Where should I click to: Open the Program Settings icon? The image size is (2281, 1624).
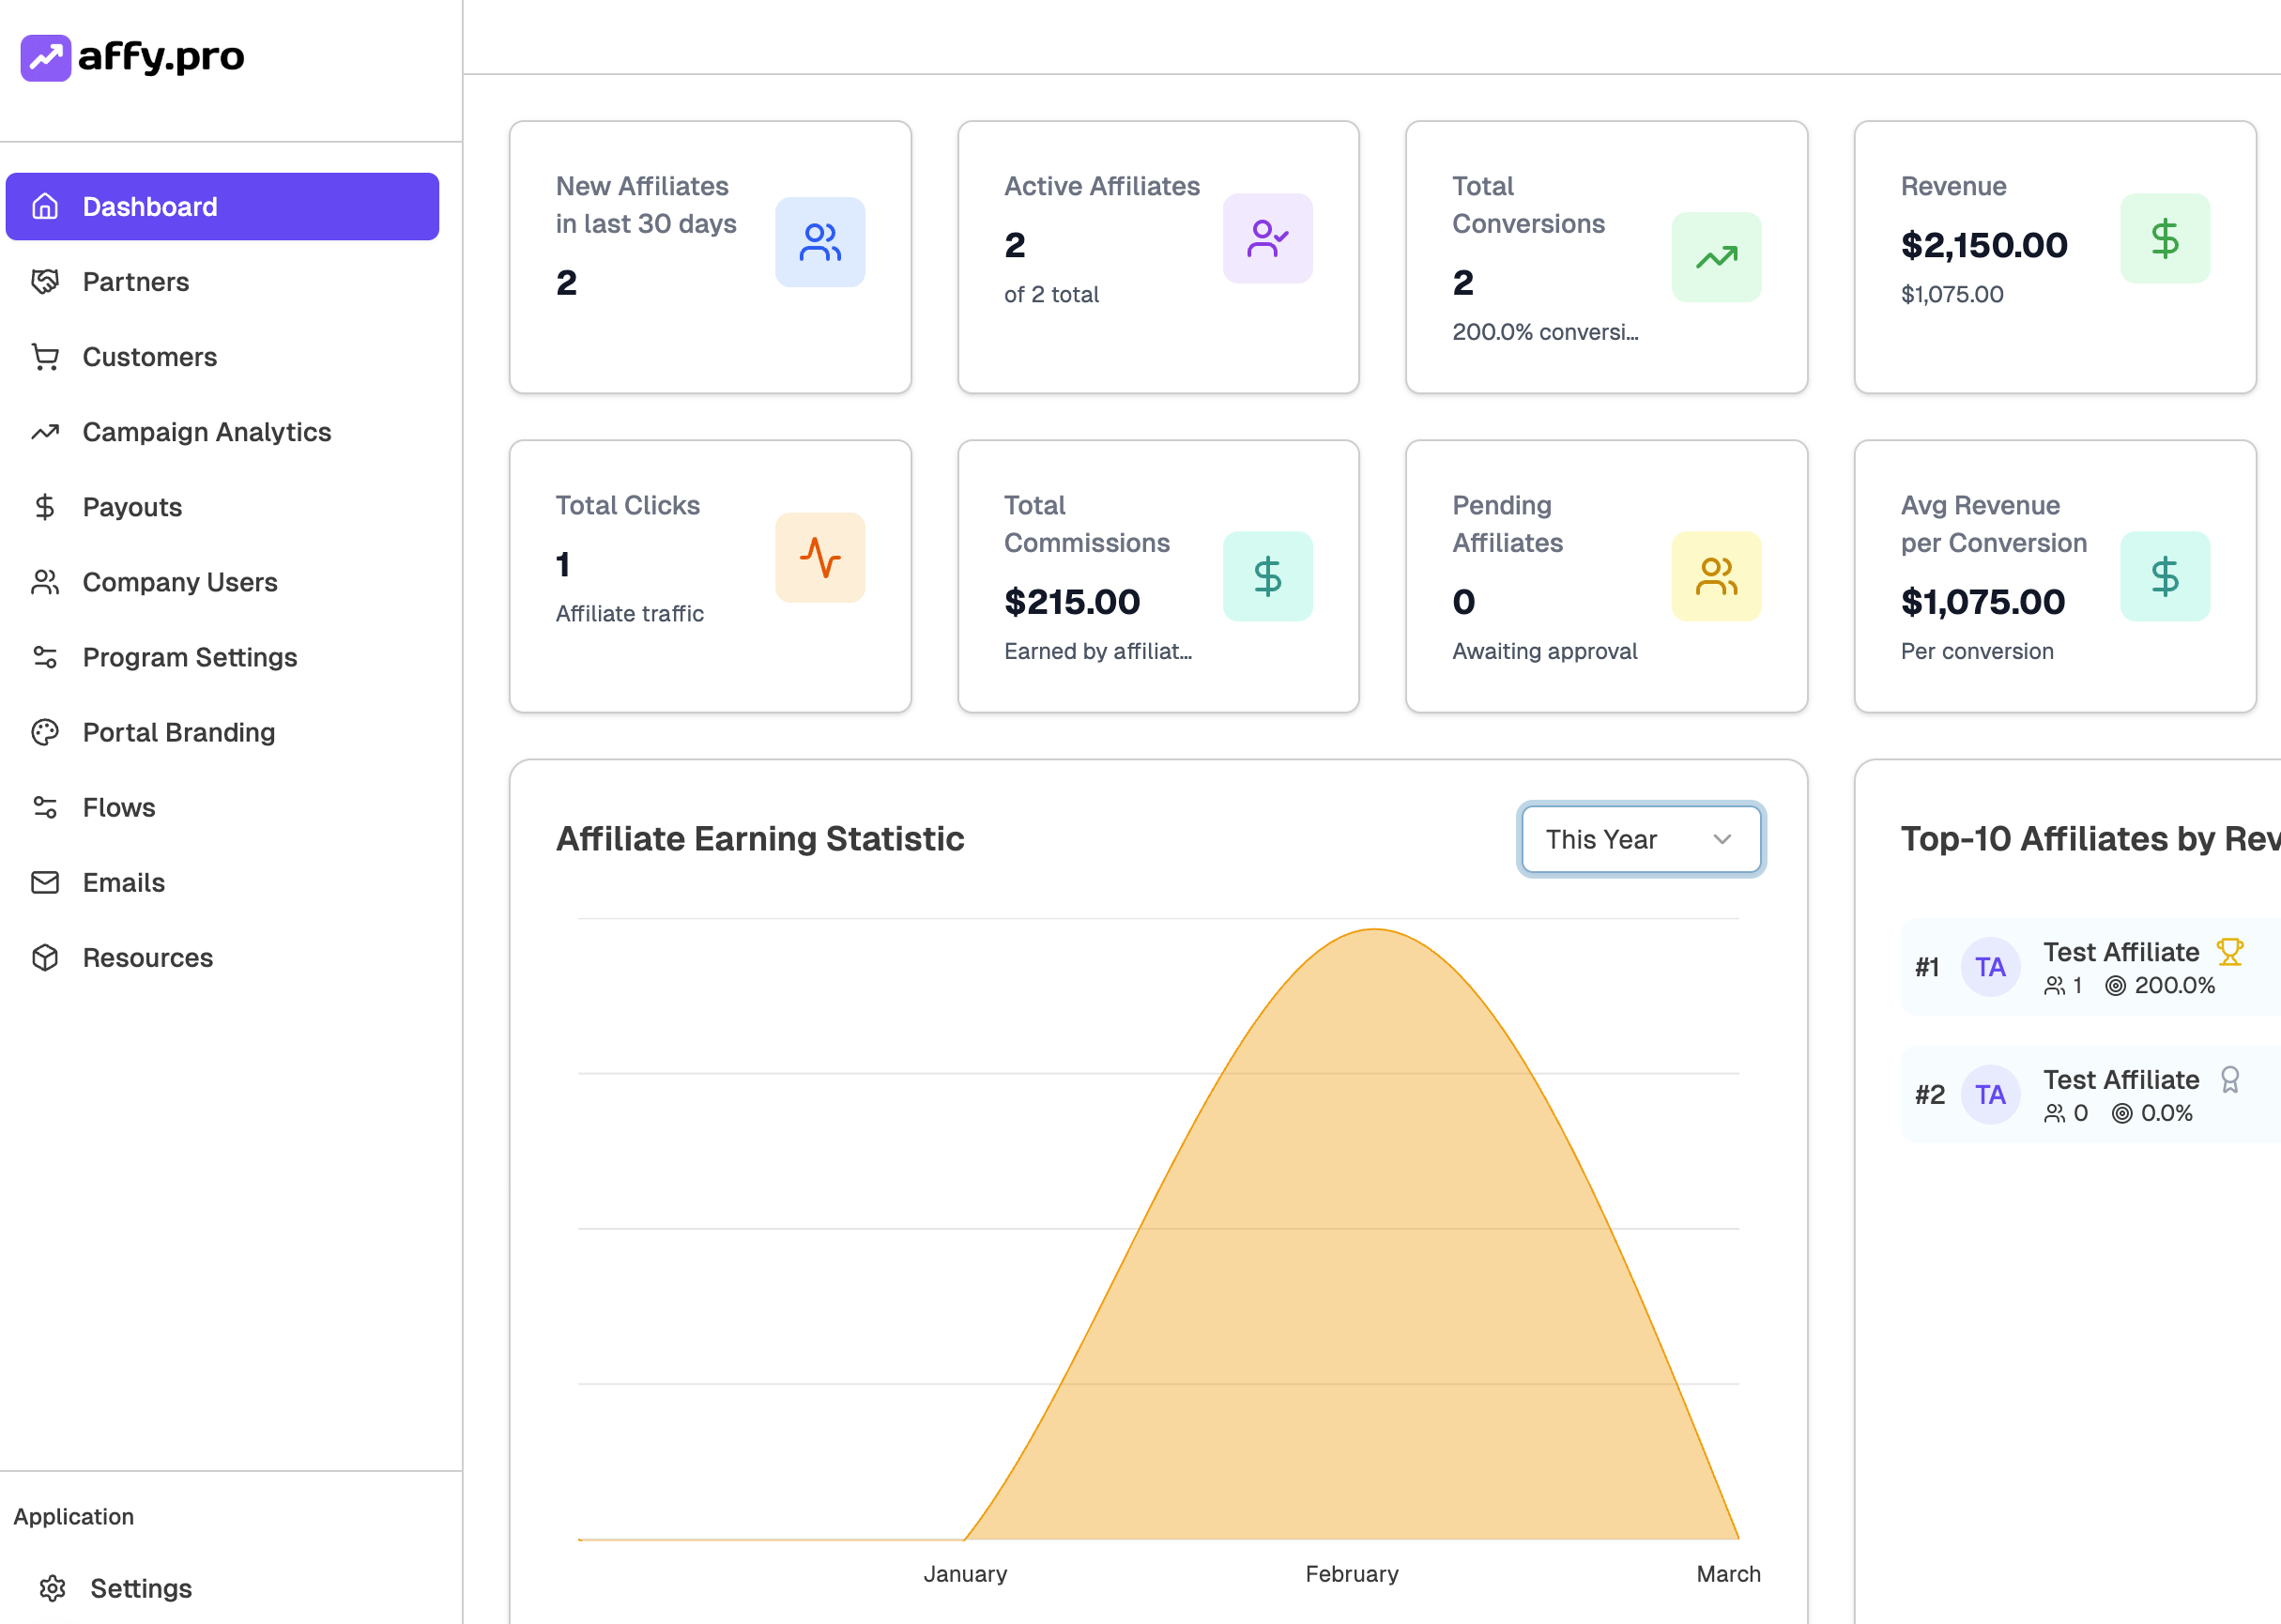click(45, 657)
